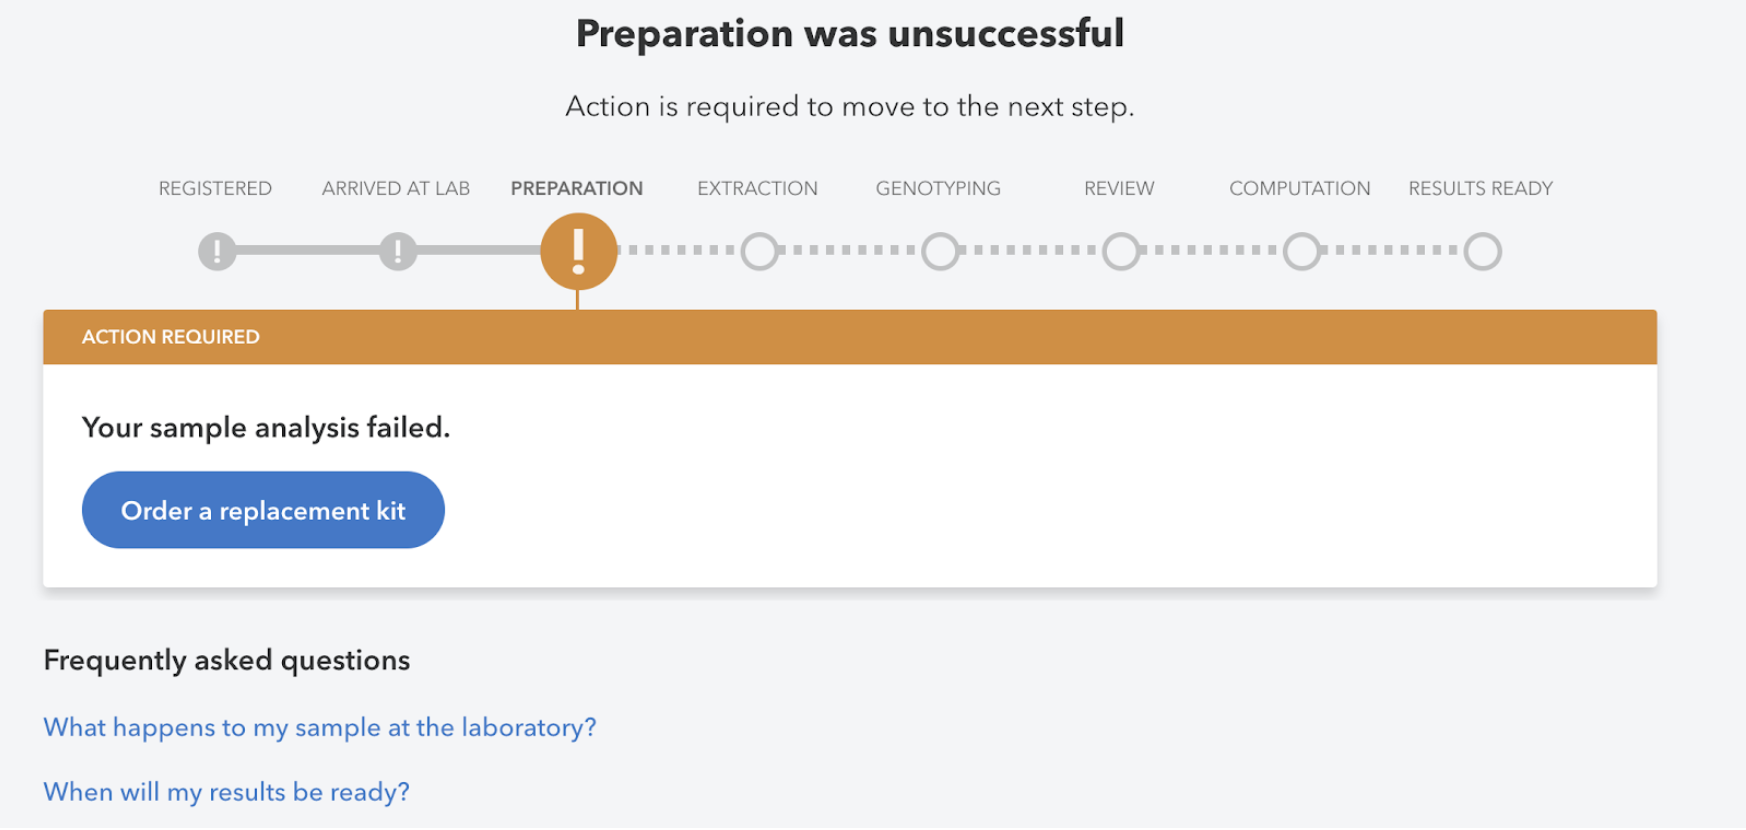Open the results readiness FAQ link
Image resolution: width=1746 pixels, height=830 pixels.
226,791
